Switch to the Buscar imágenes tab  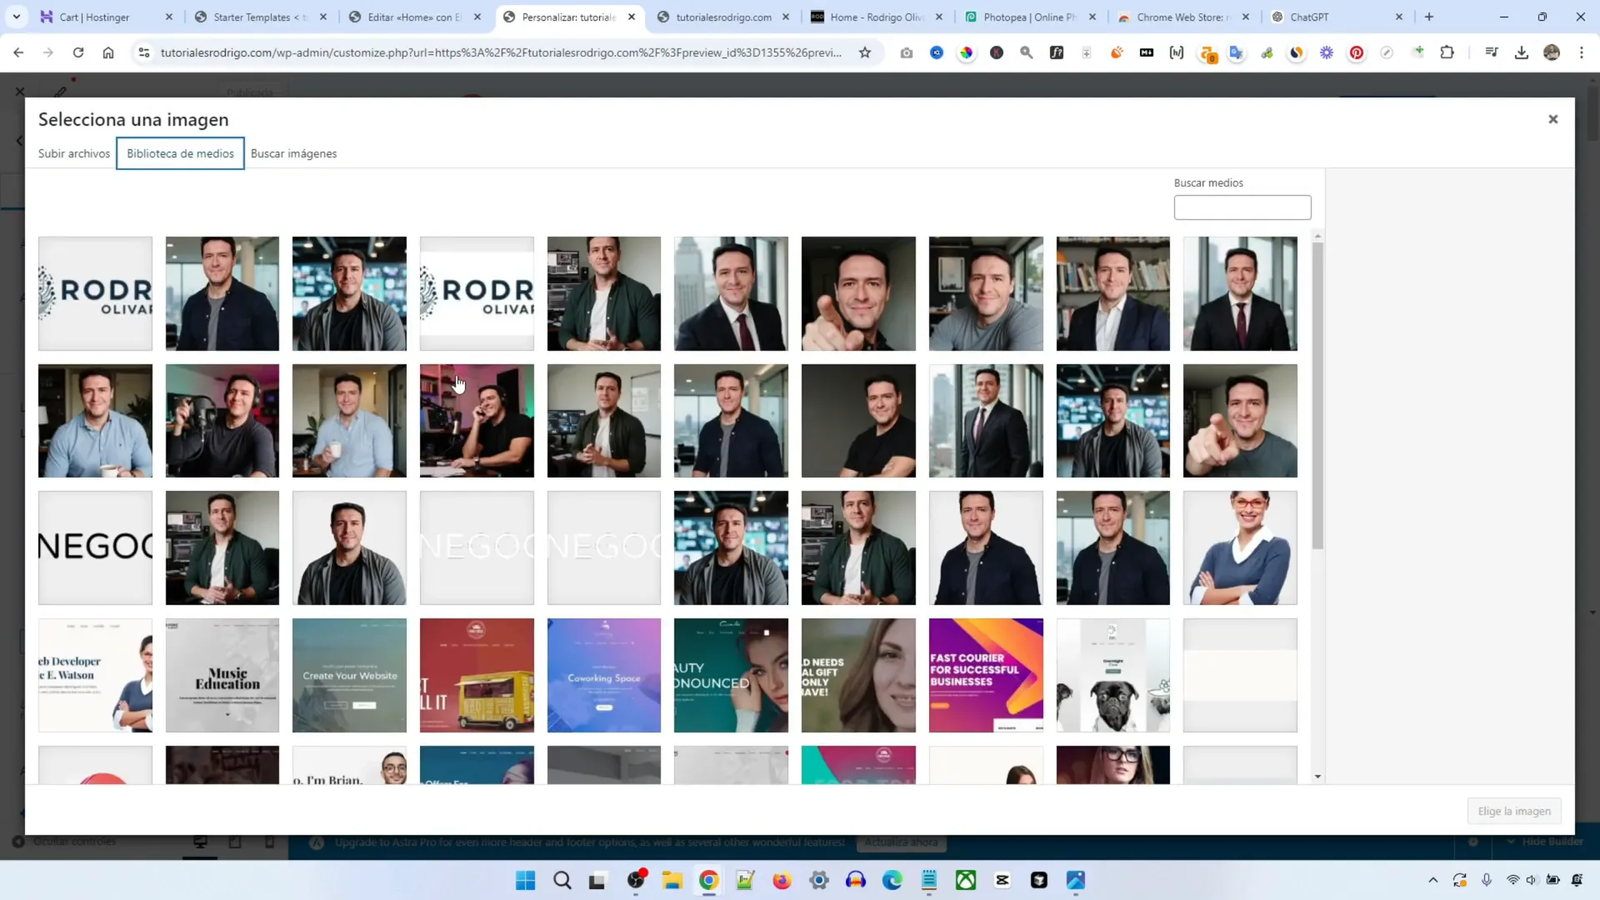pos(294,153)
